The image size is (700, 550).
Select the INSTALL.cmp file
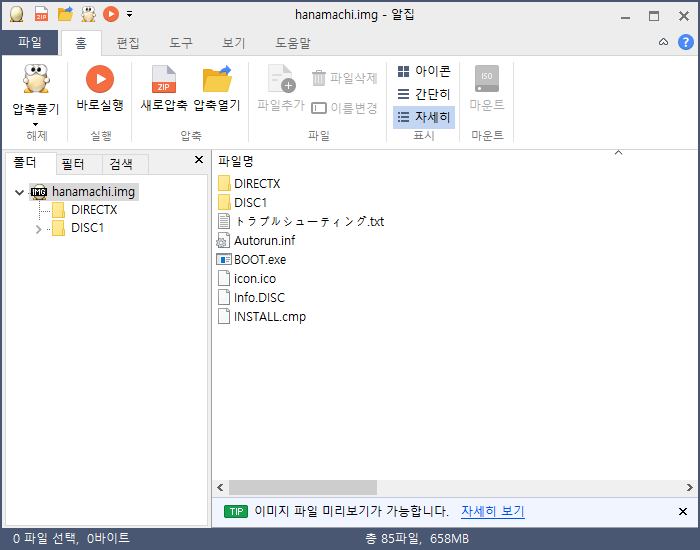tap(262, 317)
